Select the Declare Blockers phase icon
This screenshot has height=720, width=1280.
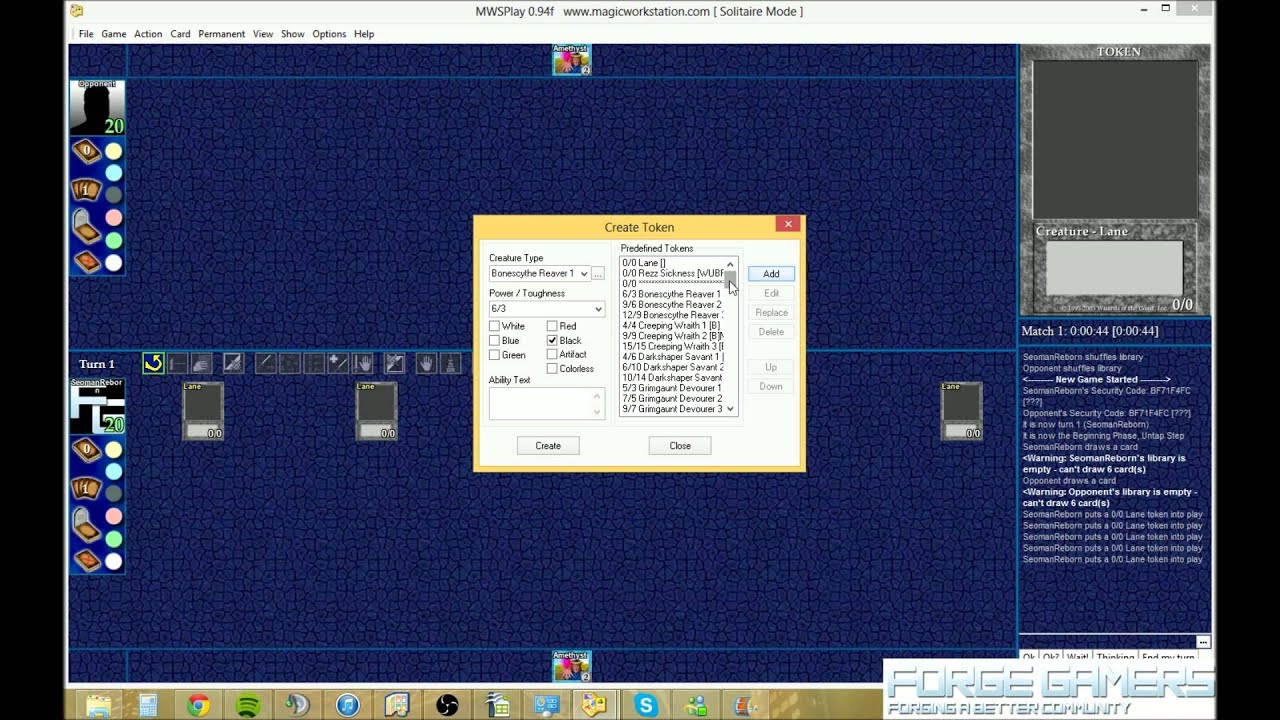coord(314,363)
